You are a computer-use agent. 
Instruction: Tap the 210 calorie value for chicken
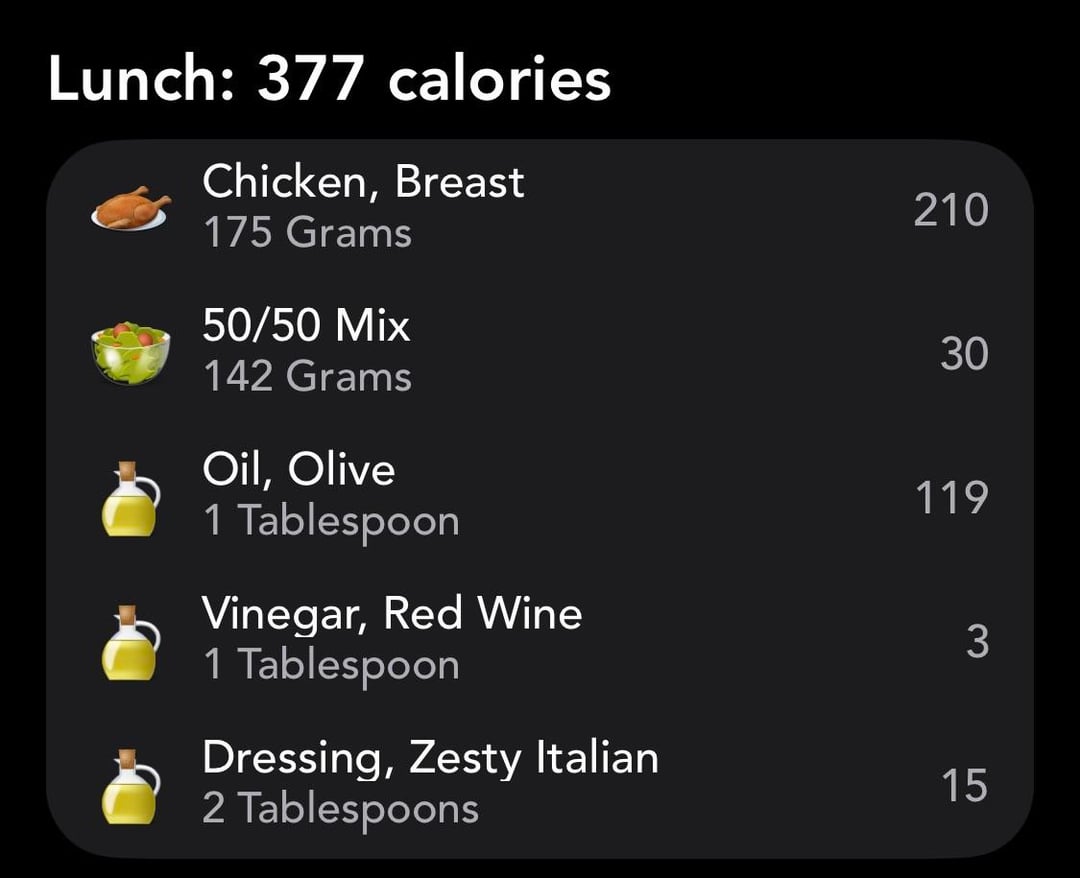[950, 210]
